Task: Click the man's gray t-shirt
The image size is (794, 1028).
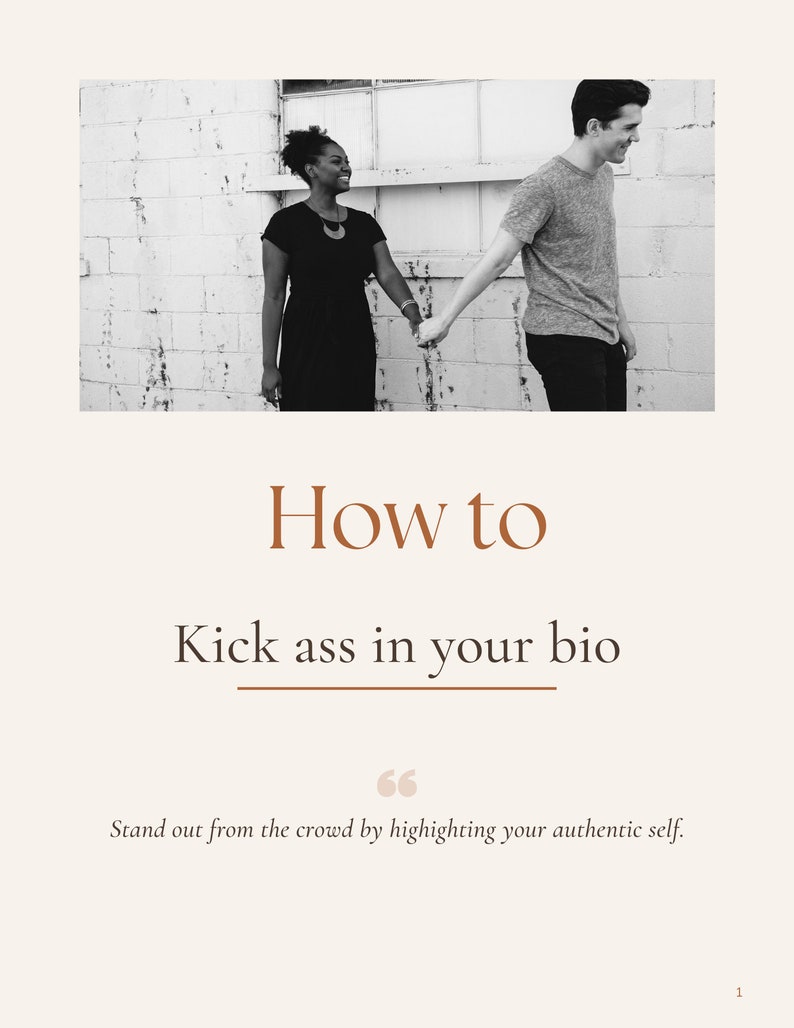Action: click(x=565, y=249)
